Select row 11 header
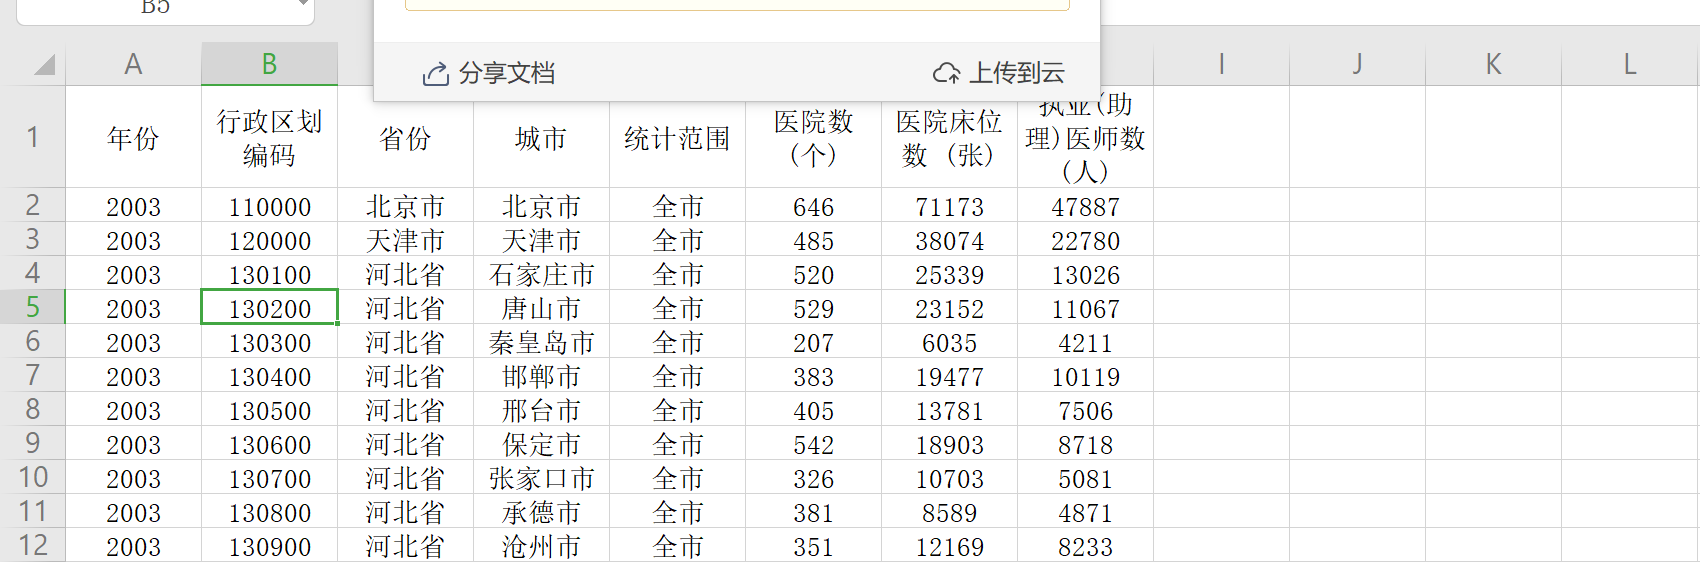1700x562 pixels. 33,511
